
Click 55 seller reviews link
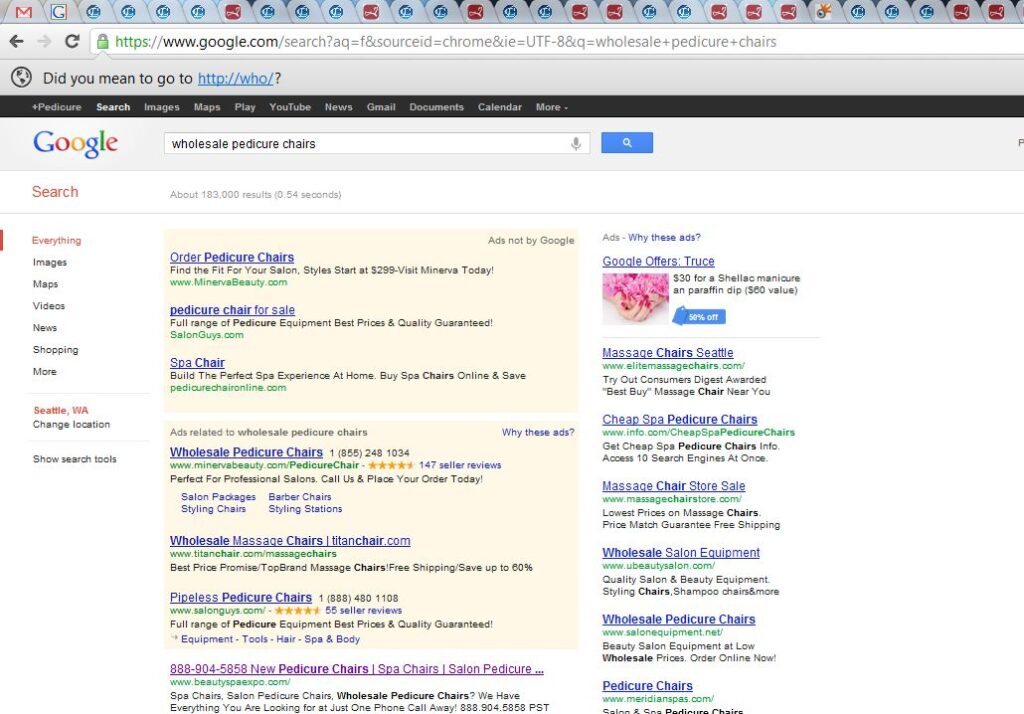(x=363, y=610)
